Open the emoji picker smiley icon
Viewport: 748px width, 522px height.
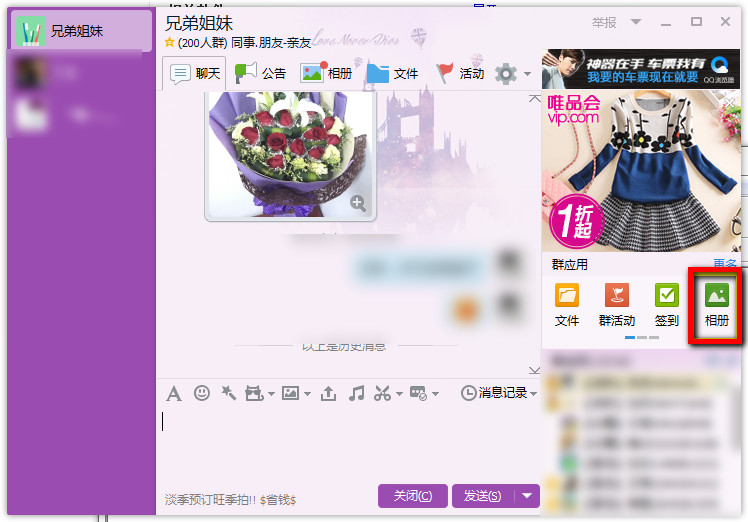click(x=202, y=393)
